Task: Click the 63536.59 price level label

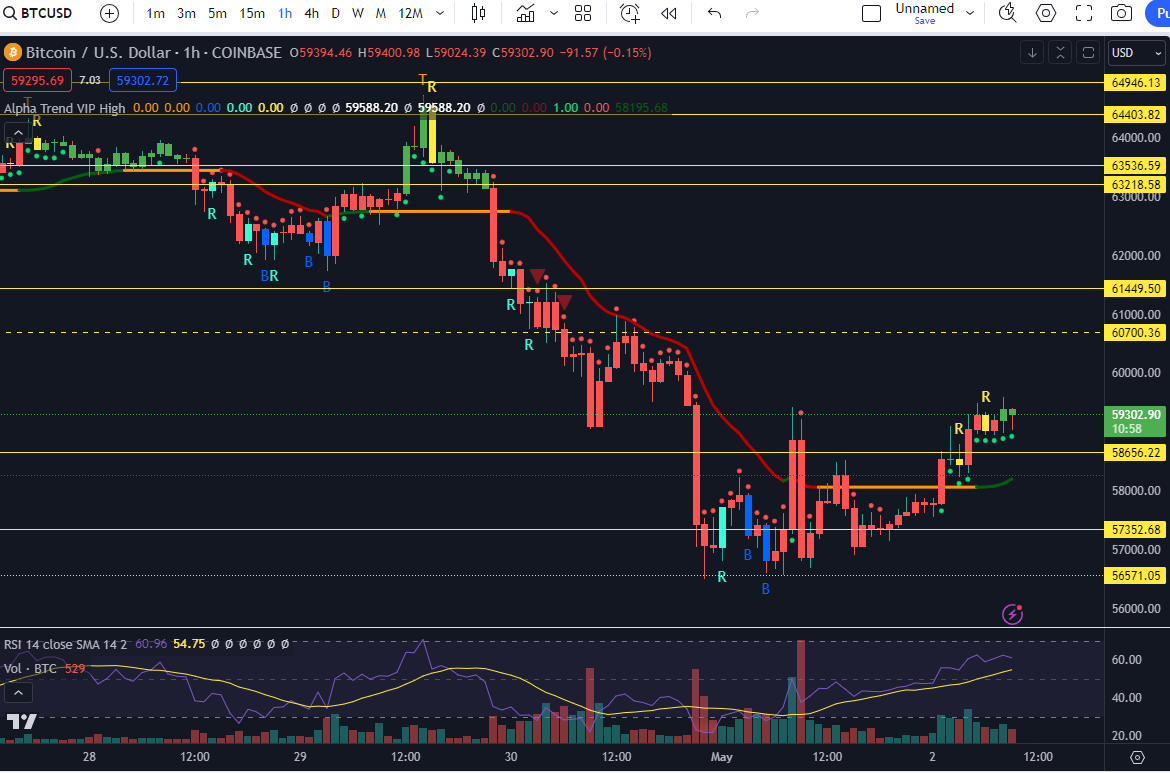Action: pos(1136,166)
